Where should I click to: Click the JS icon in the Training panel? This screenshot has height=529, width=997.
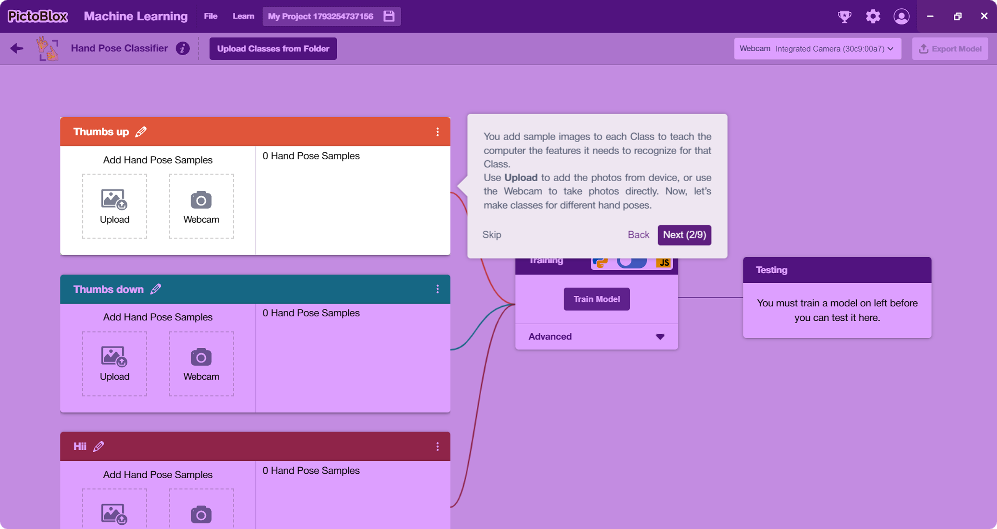point(664,263)
